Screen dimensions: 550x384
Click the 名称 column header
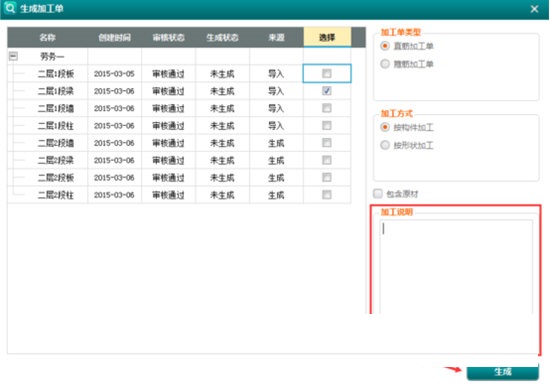[48, 38]
